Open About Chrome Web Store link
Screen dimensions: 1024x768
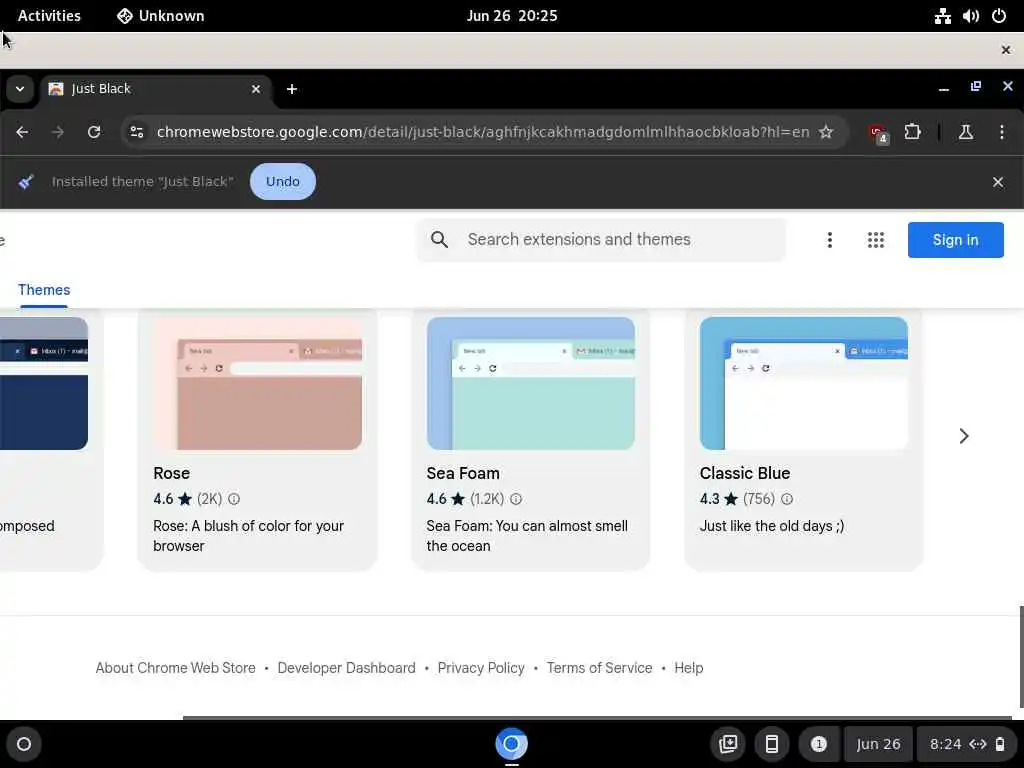coord(176,668)
